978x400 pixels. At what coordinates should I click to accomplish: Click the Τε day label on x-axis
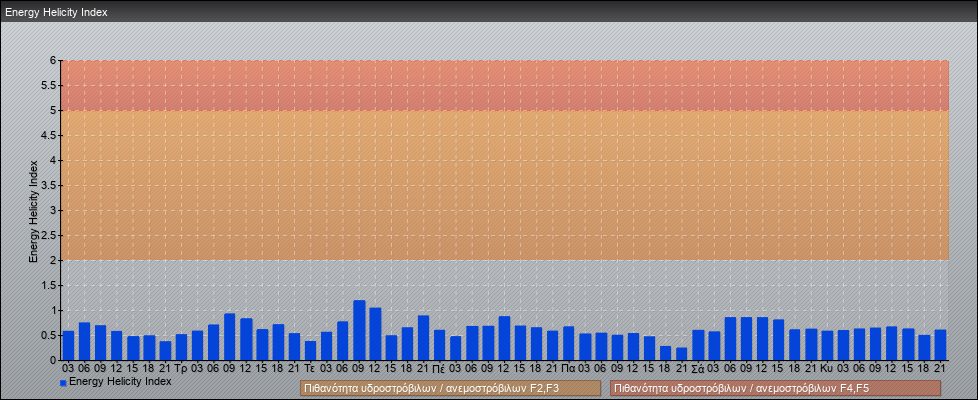pyautogui.click(x=310, y=368)
